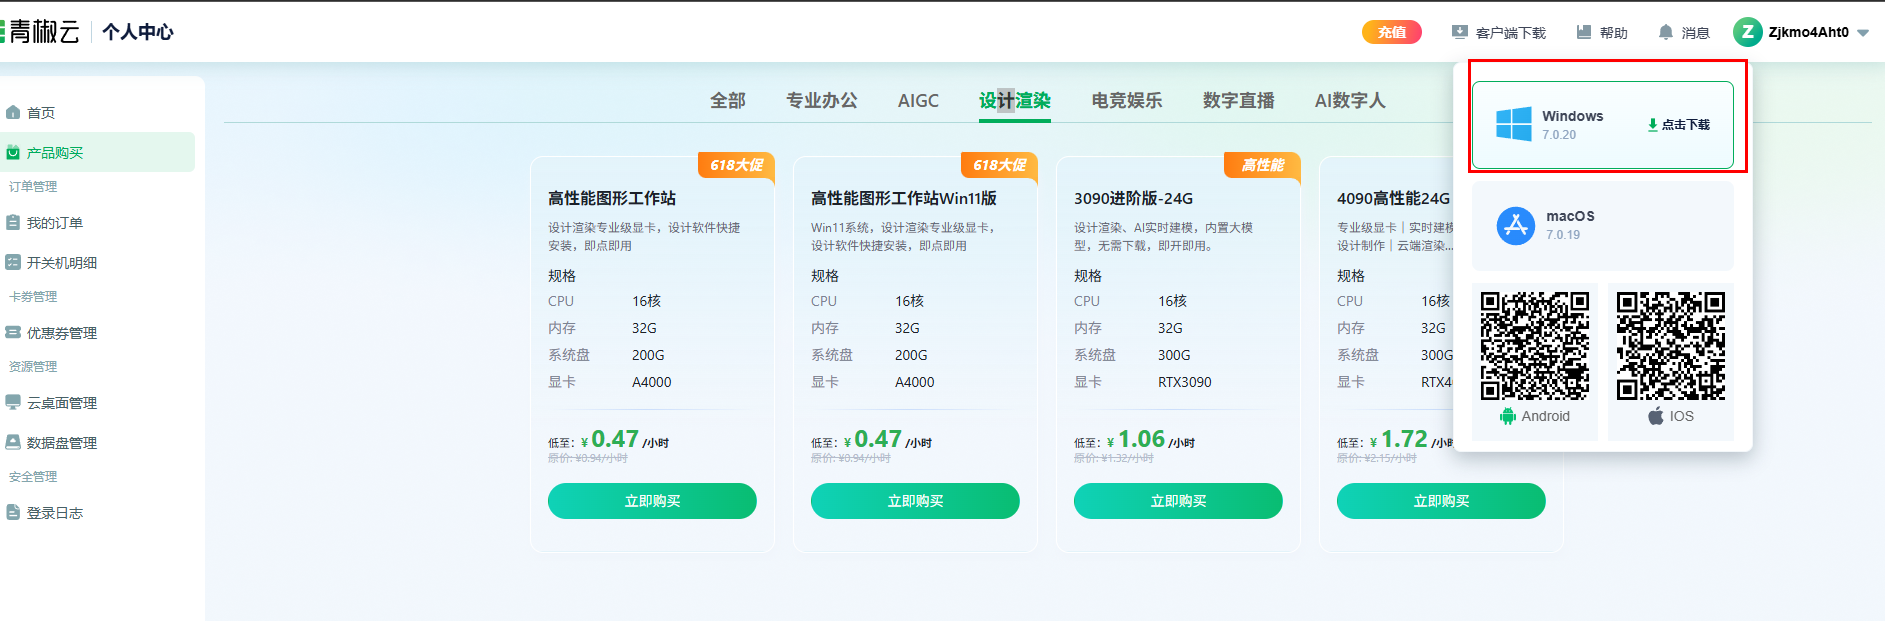The image size is (1885, 621).
Task: Click the 高性能图形工作站 card title
Action: coord(612,198)
